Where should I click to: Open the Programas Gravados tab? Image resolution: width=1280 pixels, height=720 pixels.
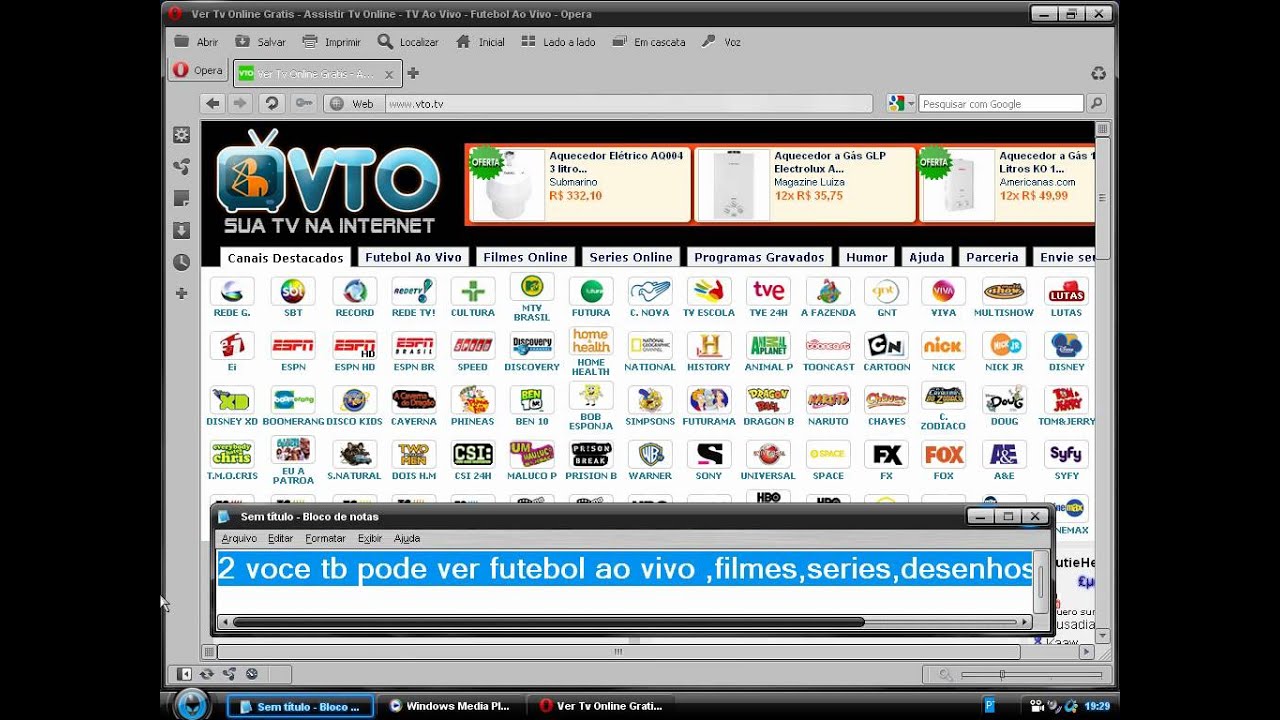click(759, 257)
